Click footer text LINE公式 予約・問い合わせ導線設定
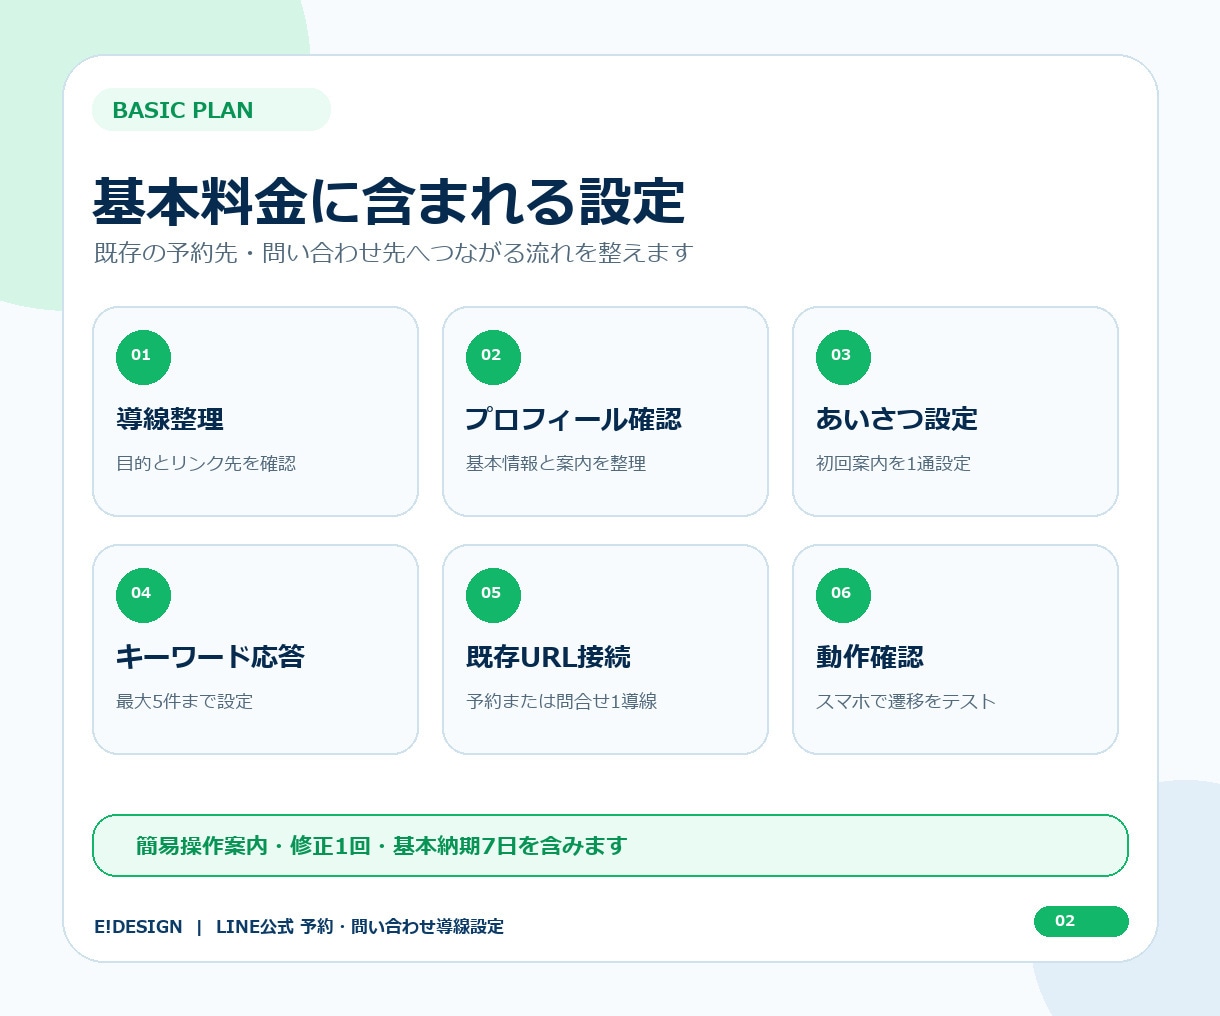 point(360,927)
